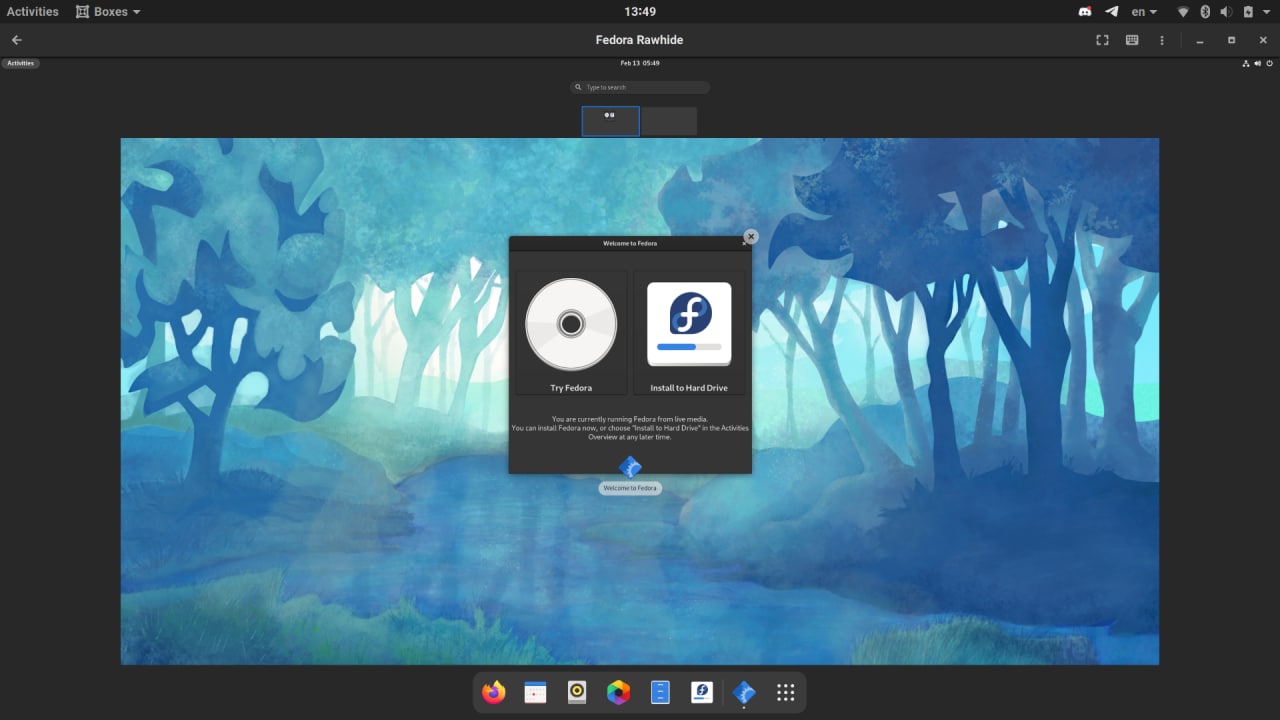Click the Welcome to Fedora window title bar
This screenshot has height=720, width=1280.
click(630, 243)
